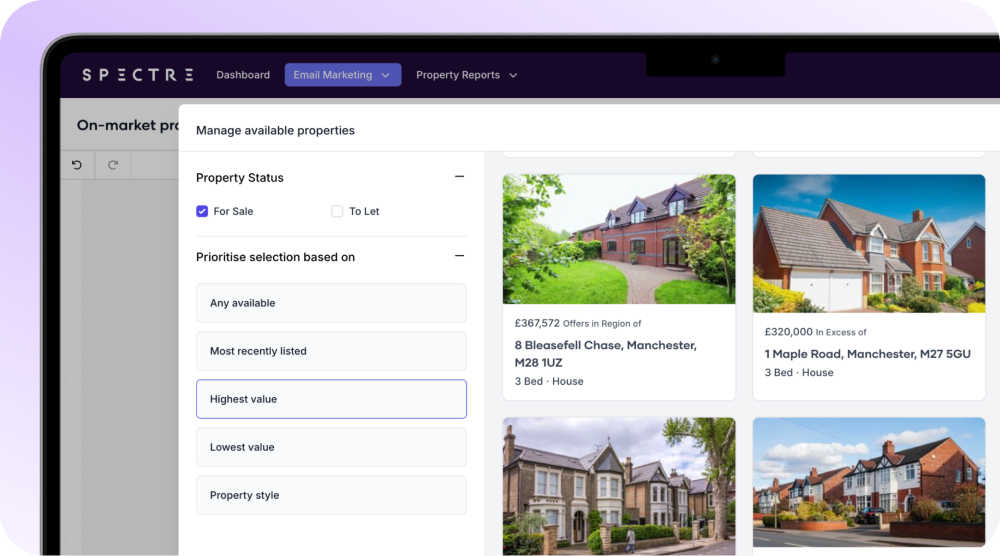Click 3 Bed · House under Bleasefell Chase
This screenshot has width=1000, height=556.
click(548, 381)
